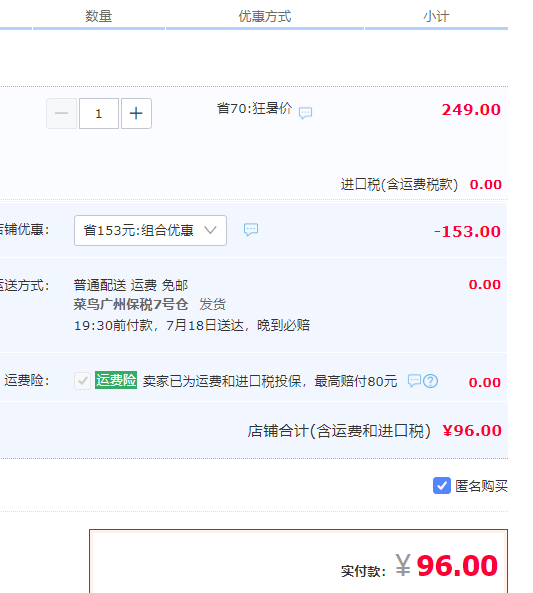The width and height of the screenshot is (533, 593).
Task: Click the question mark help icon
Action: tap(430, 381)
